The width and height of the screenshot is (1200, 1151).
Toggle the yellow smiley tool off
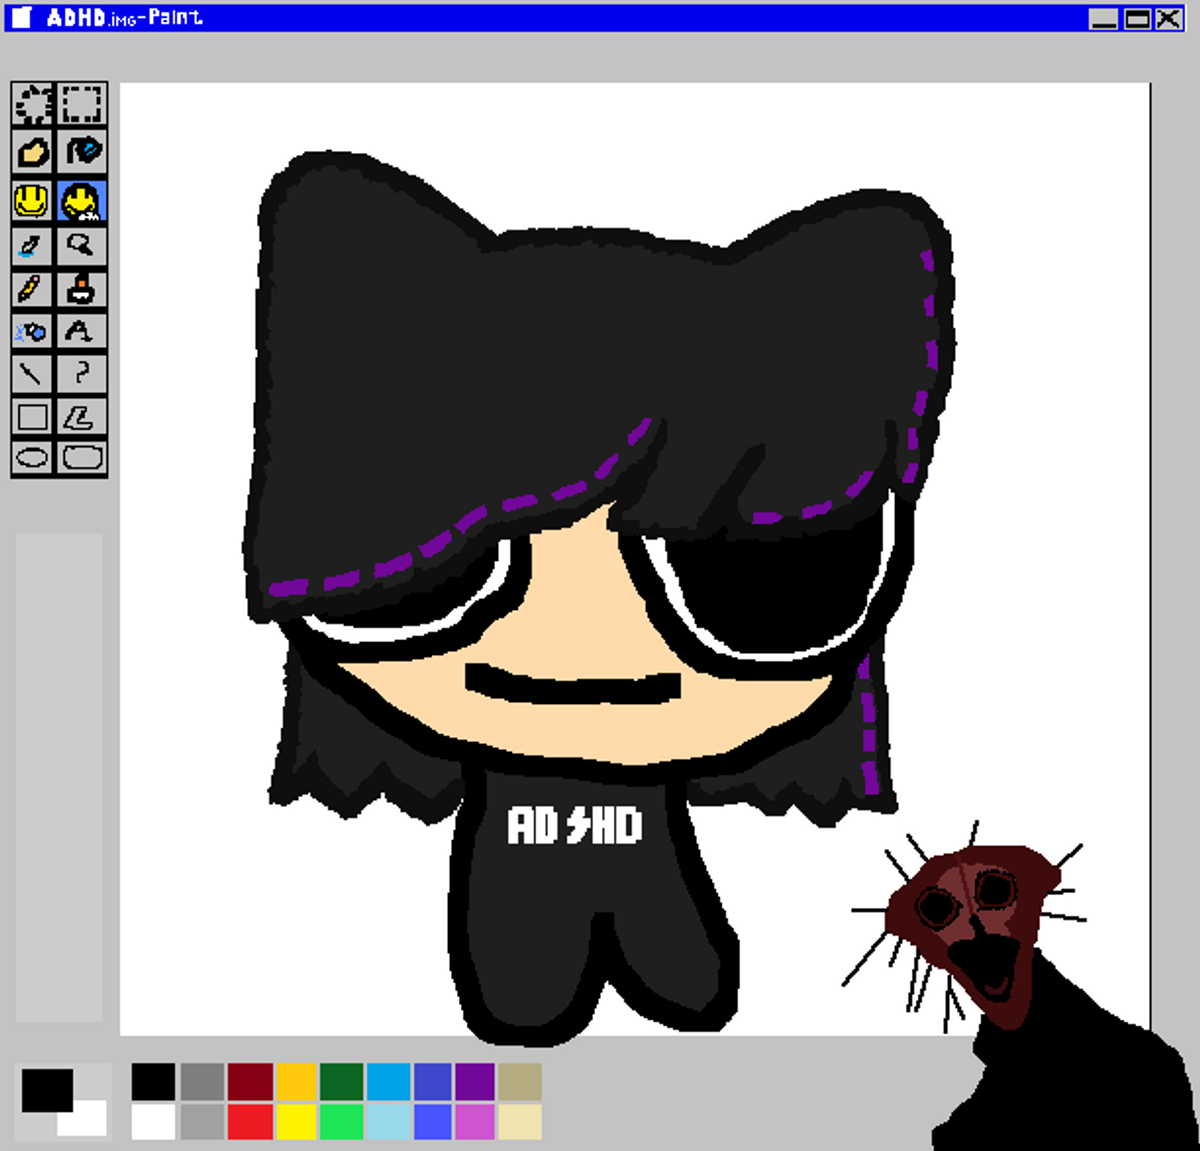click(x=32, y=200)
